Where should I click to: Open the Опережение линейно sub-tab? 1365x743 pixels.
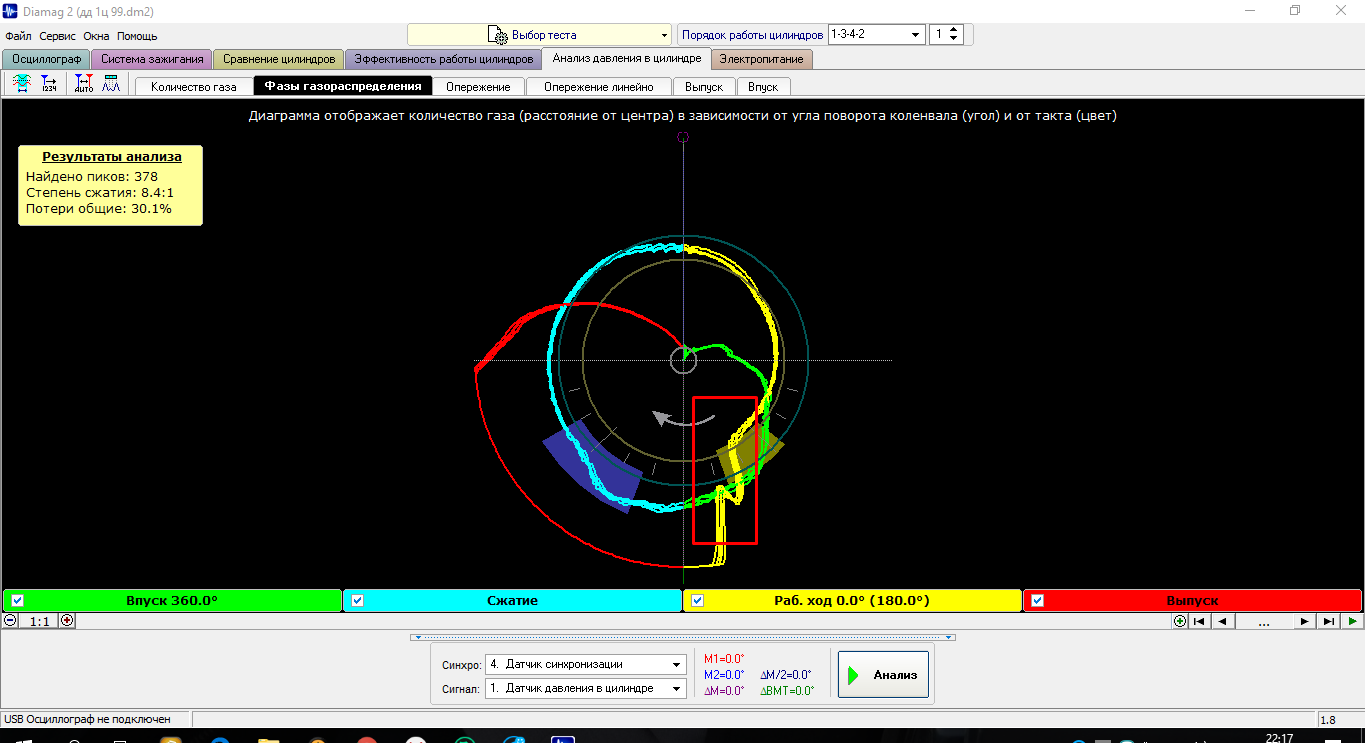tap(599, 87)
